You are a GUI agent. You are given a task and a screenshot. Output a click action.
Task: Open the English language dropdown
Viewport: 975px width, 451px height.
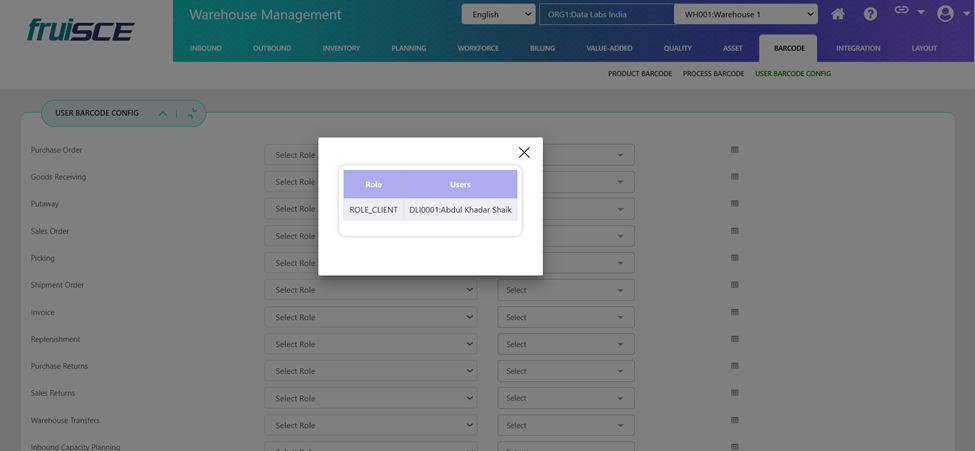pos(498,14)
